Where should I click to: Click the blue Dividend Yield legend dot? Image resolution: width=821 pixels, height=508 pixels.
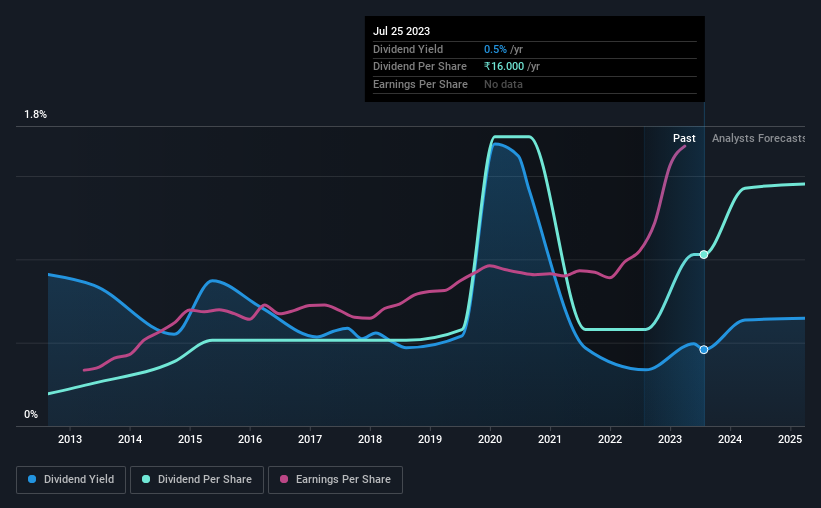click(x=32, y=479)
